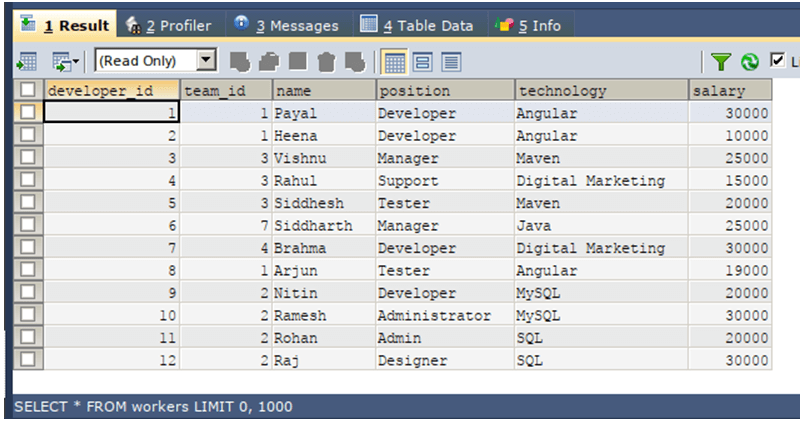Check the row checkbox for Siddhesh
The width and height of the screenshot is (807, 421).
tap(28, 202)
